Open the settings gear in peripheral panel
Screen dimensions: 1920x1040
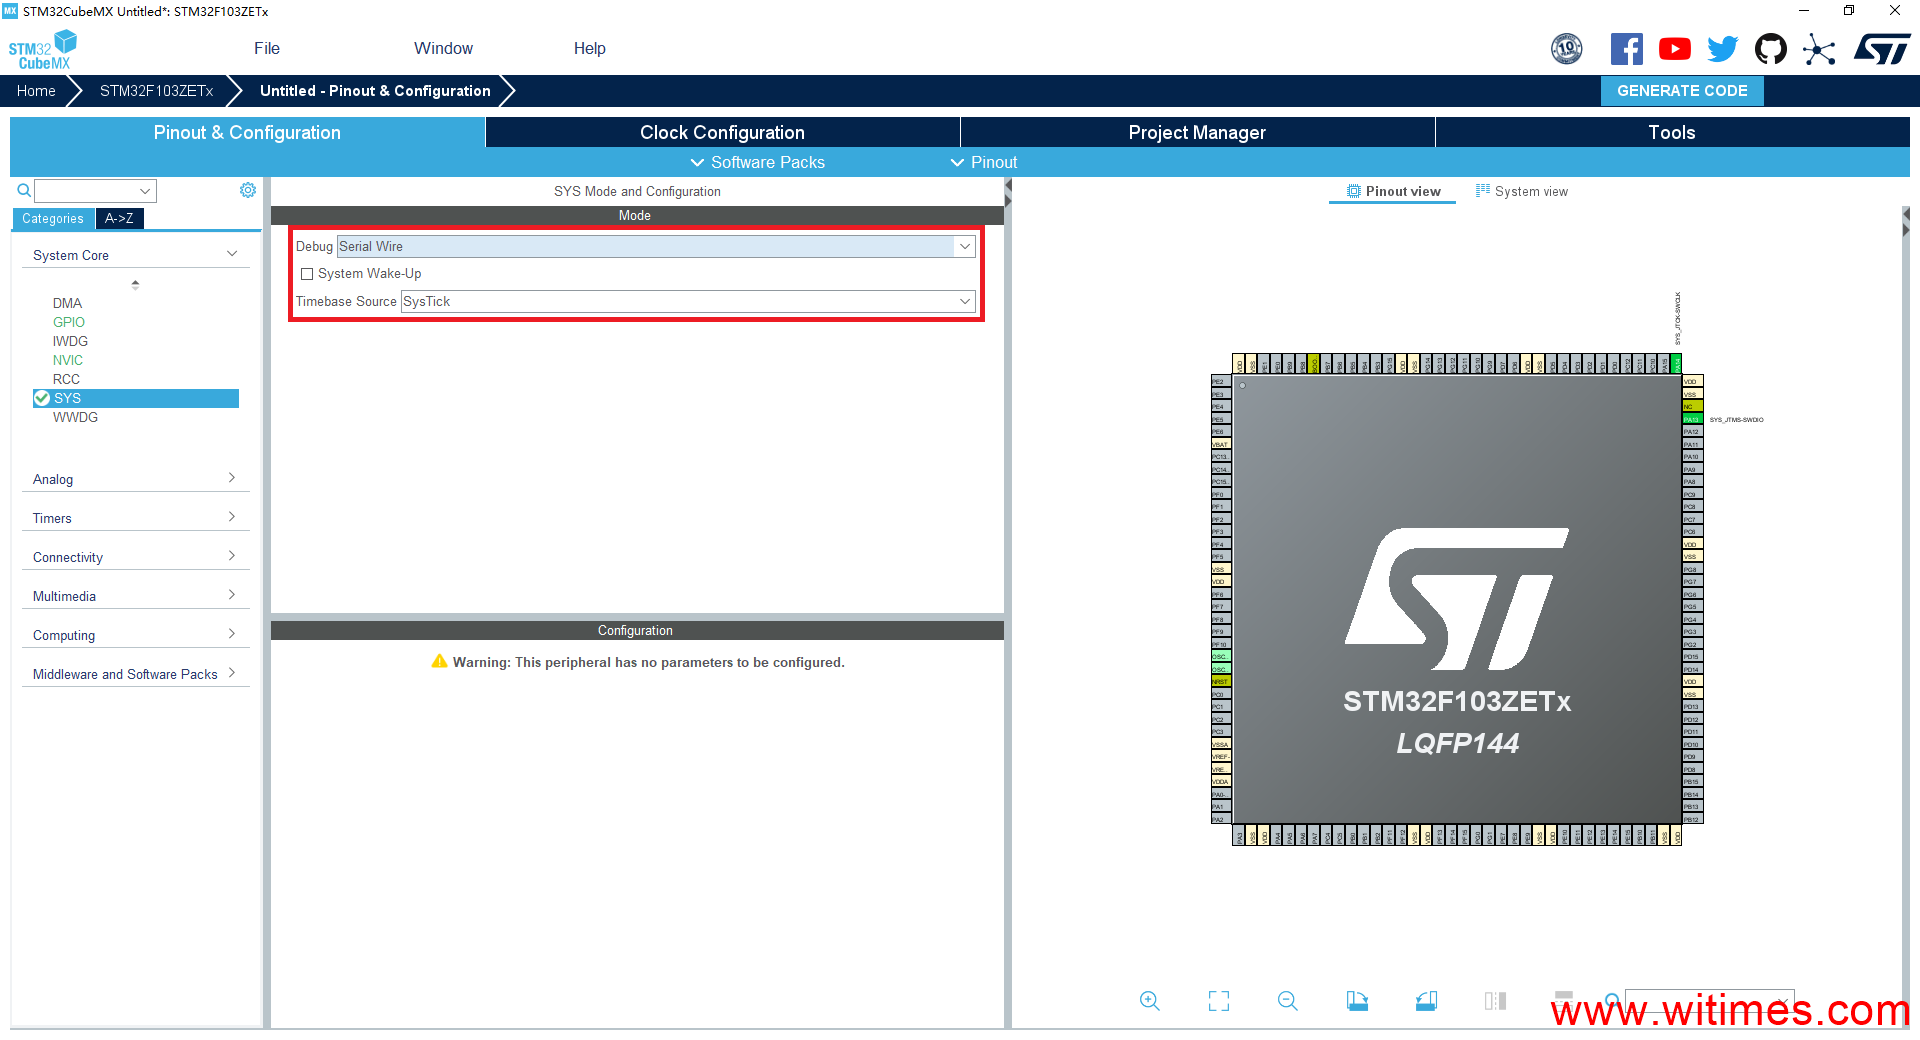[x=248, y=190]
